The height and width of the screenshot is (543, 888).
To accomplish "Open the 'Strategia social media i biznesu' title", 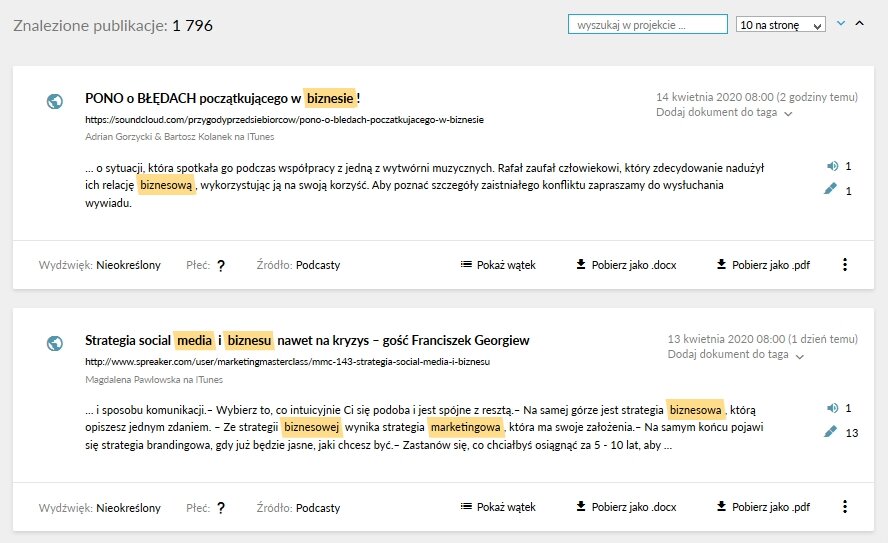I will coord(307,340).
